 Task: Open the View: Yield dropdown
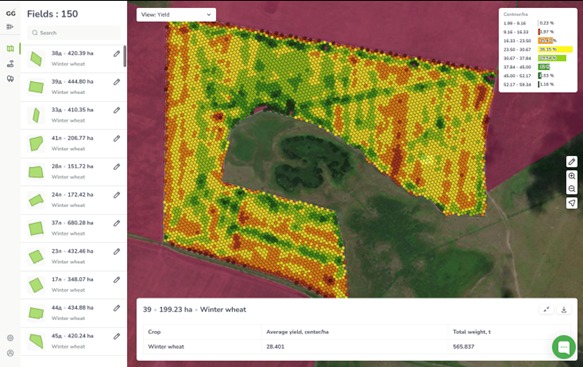pyautogui.click(x=176, y=15)
